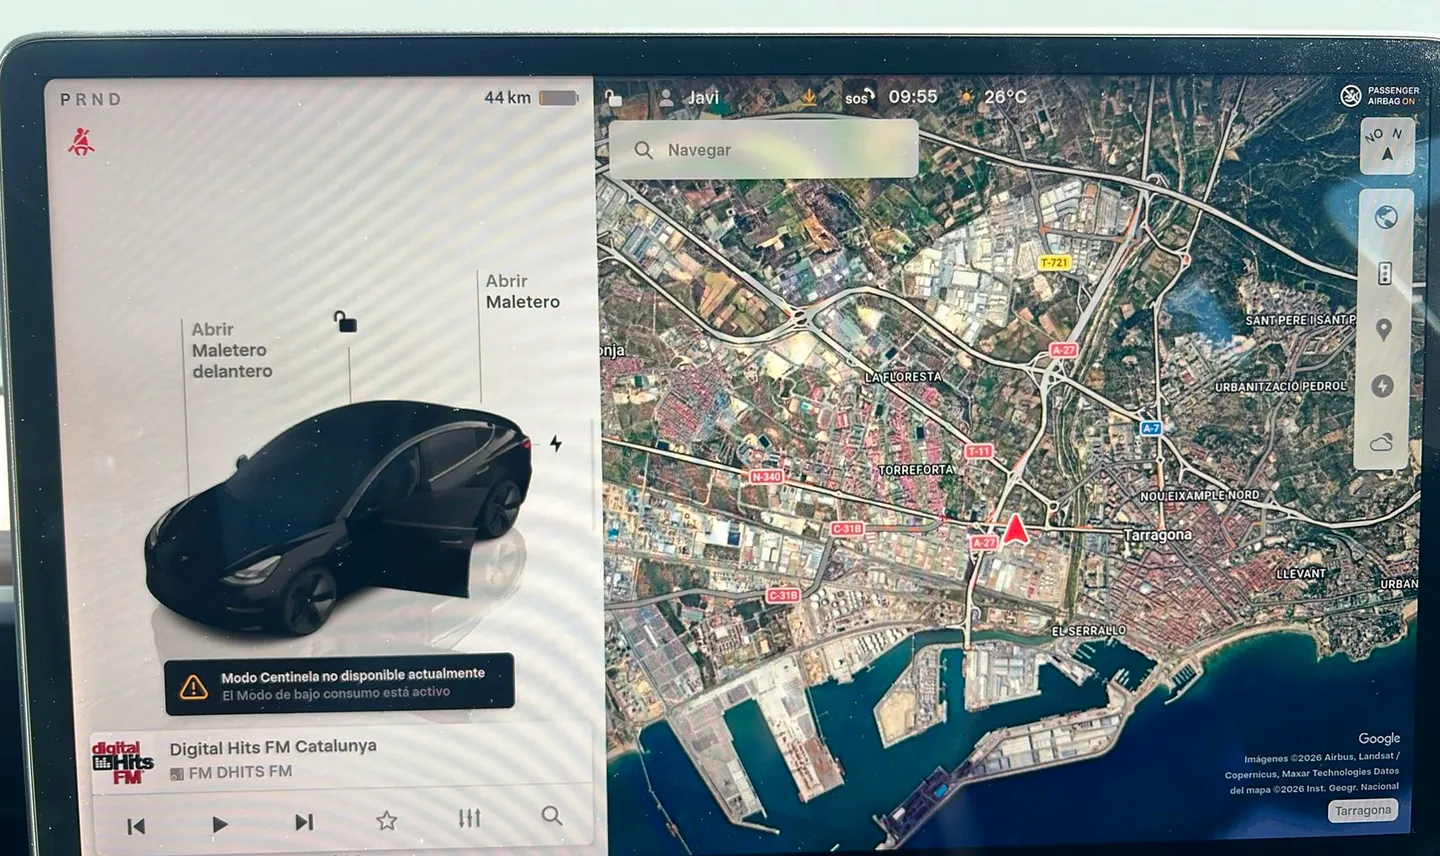Tap the SOS emergency call icon
1440x856 pixels.
[859, 97]
